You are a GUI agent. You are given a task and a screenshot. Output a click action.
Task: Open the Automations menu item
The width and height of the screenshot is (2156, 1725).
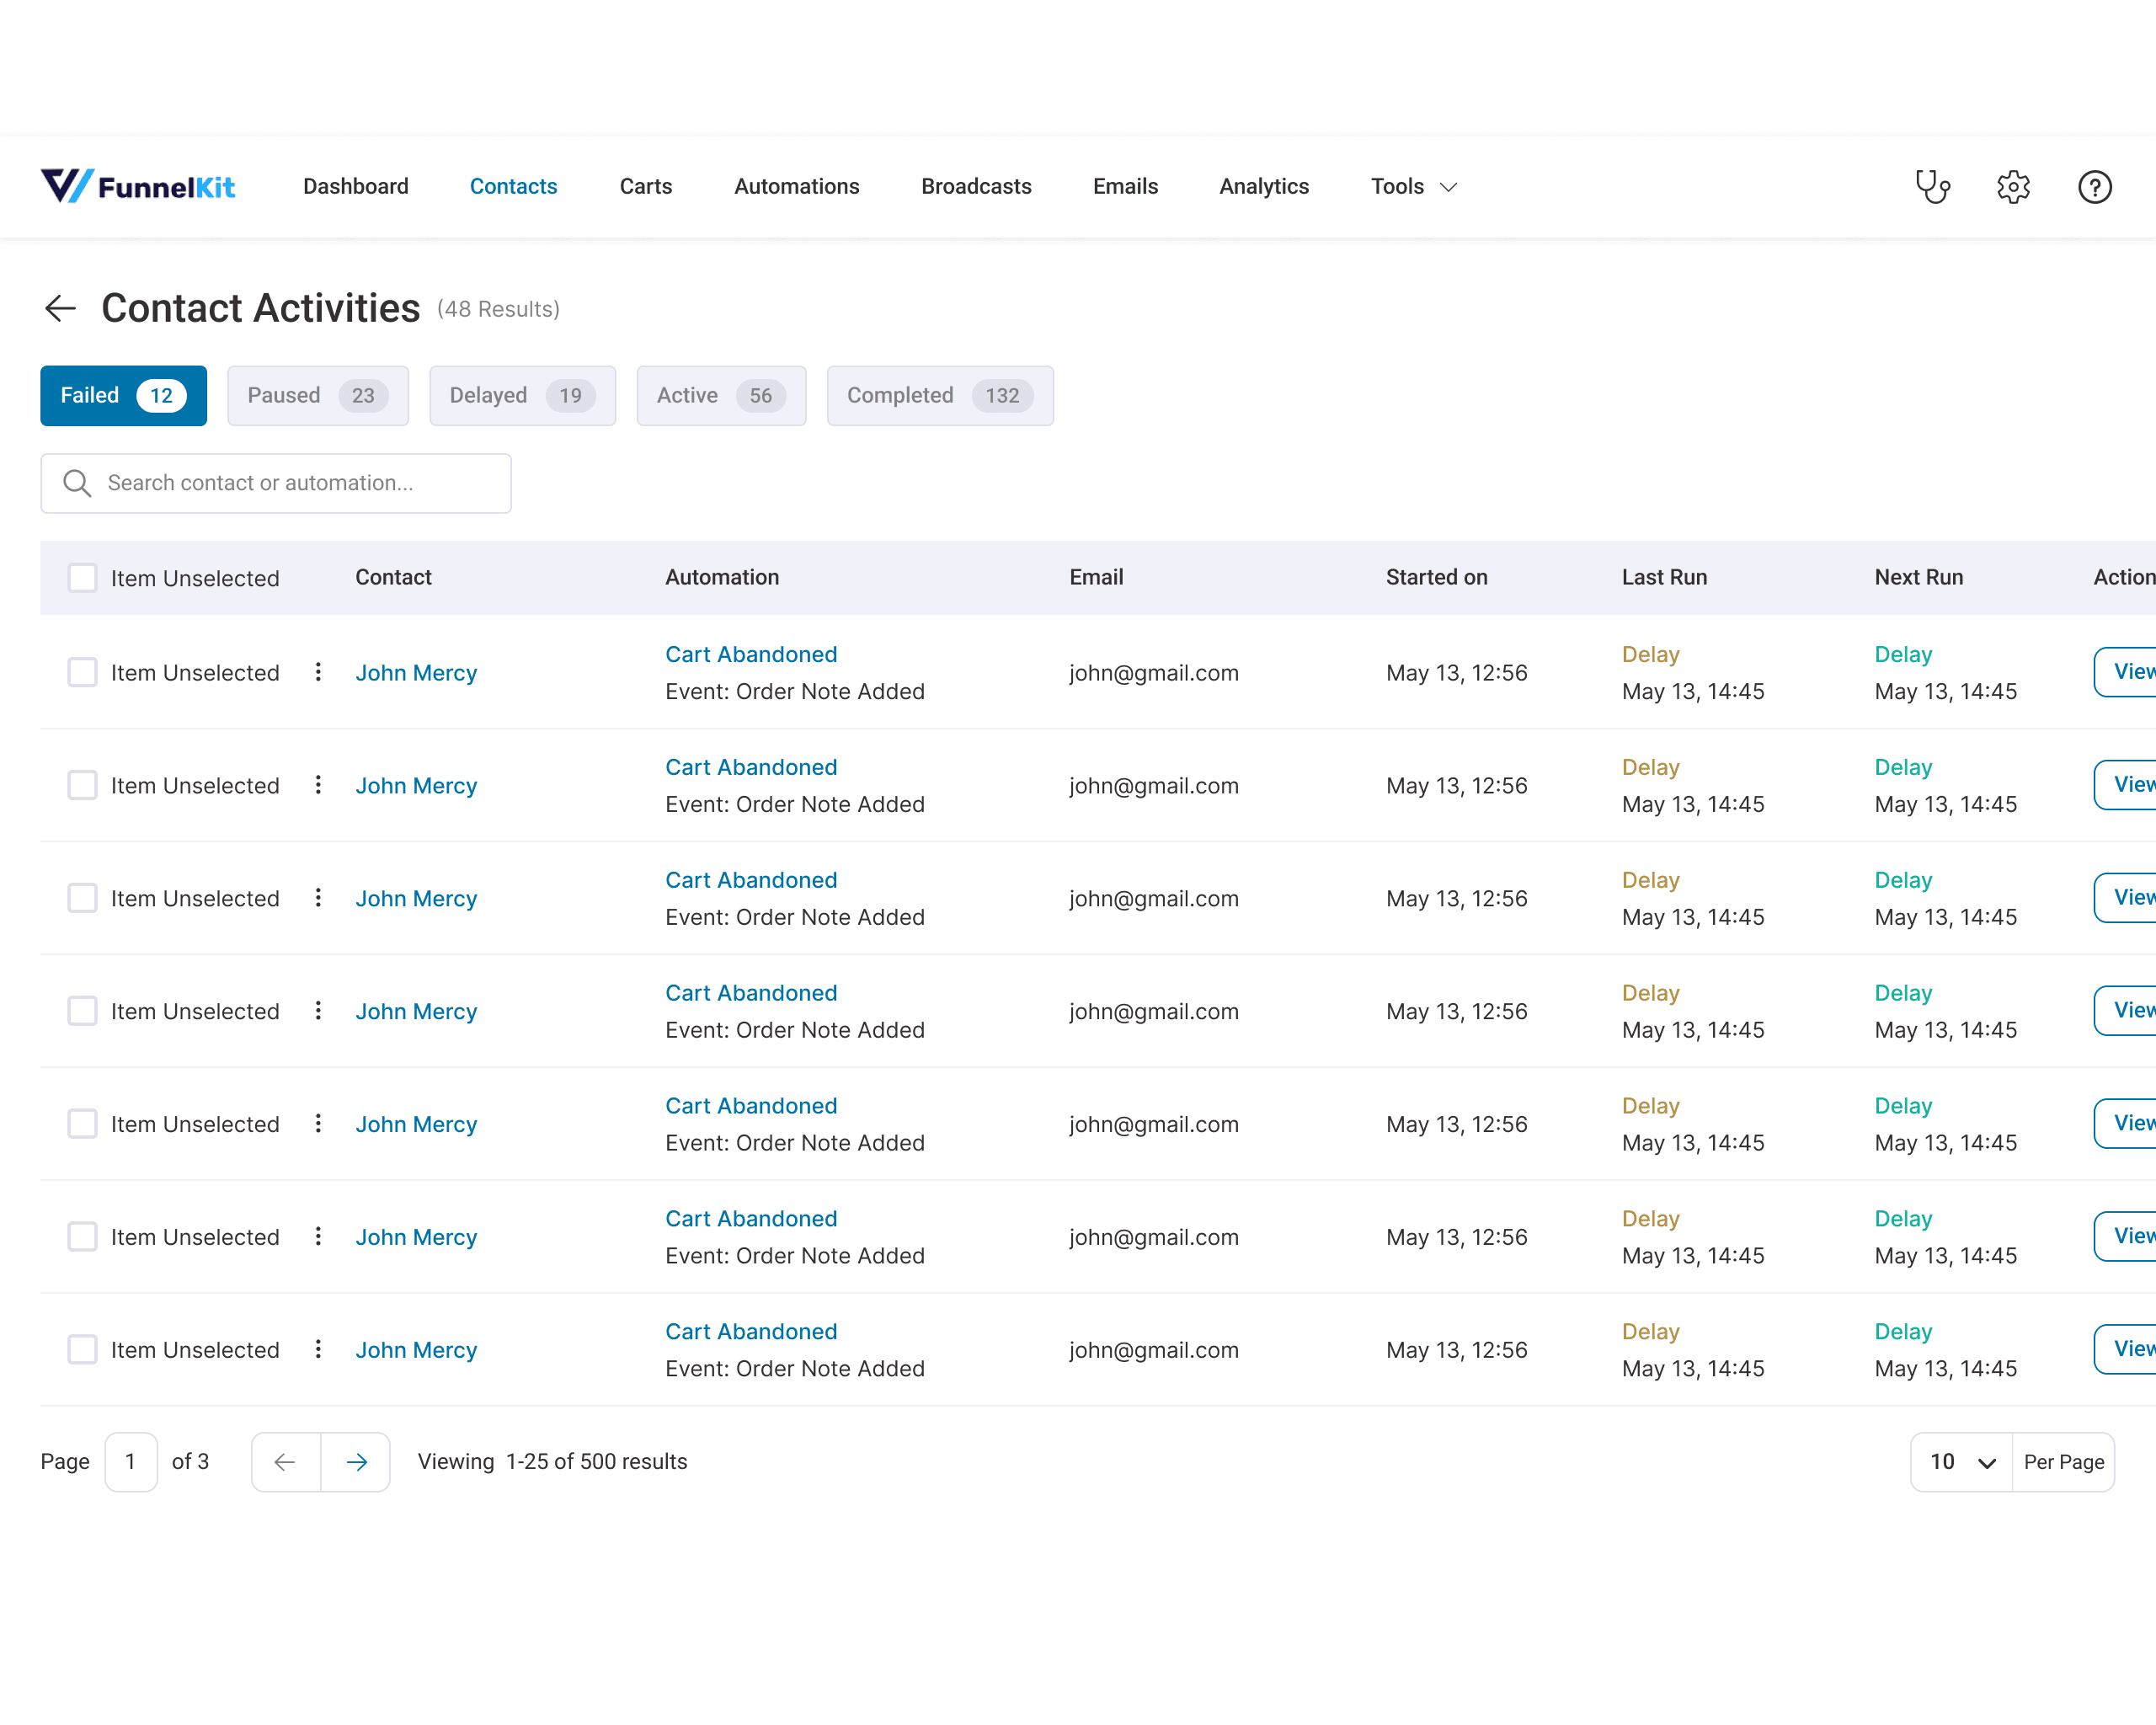796,187
